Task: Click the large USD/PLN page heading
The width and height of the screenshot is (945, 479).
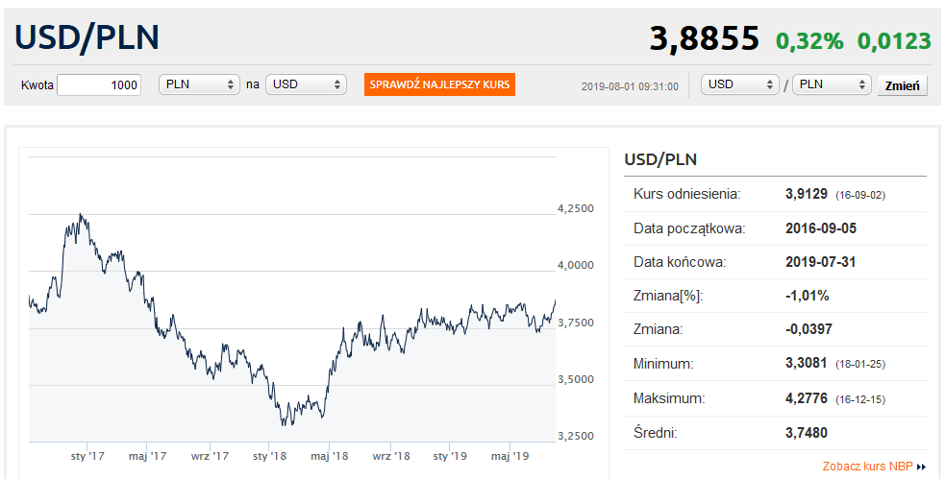Action: tap(87, 37)
